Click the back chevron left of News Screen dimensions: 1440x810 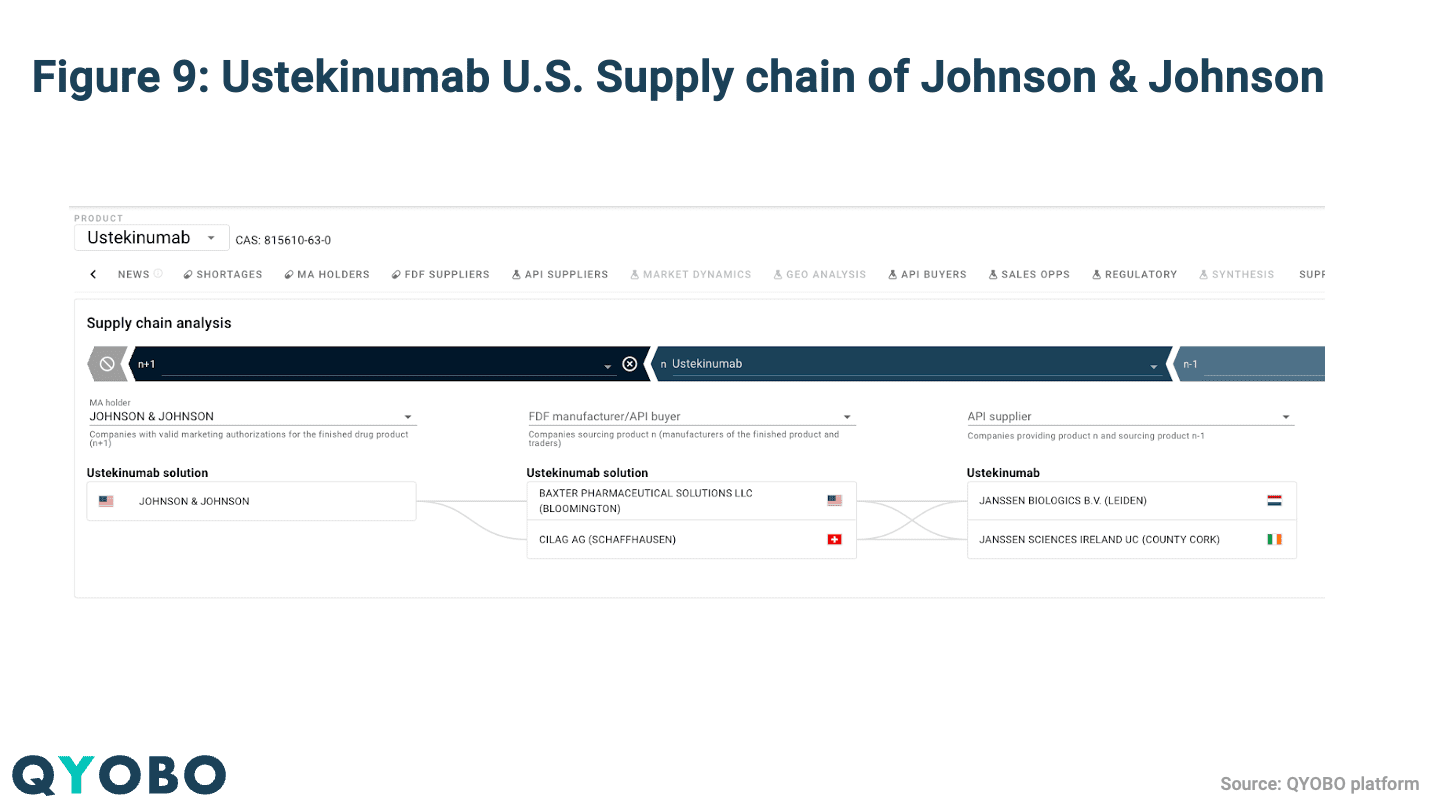click(x=93, y=274)
